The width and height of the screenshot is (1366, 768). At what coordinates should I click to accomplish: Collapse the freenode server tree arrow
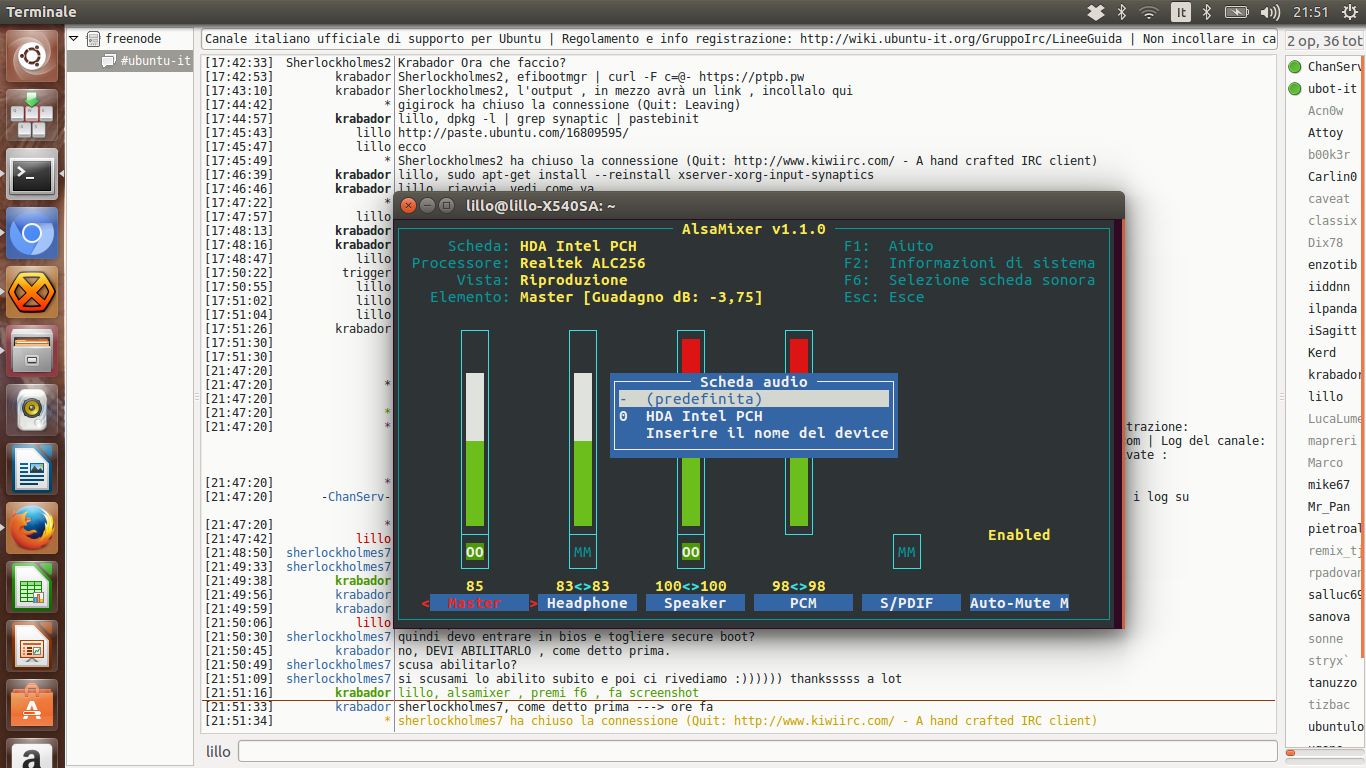coord(75,39)
